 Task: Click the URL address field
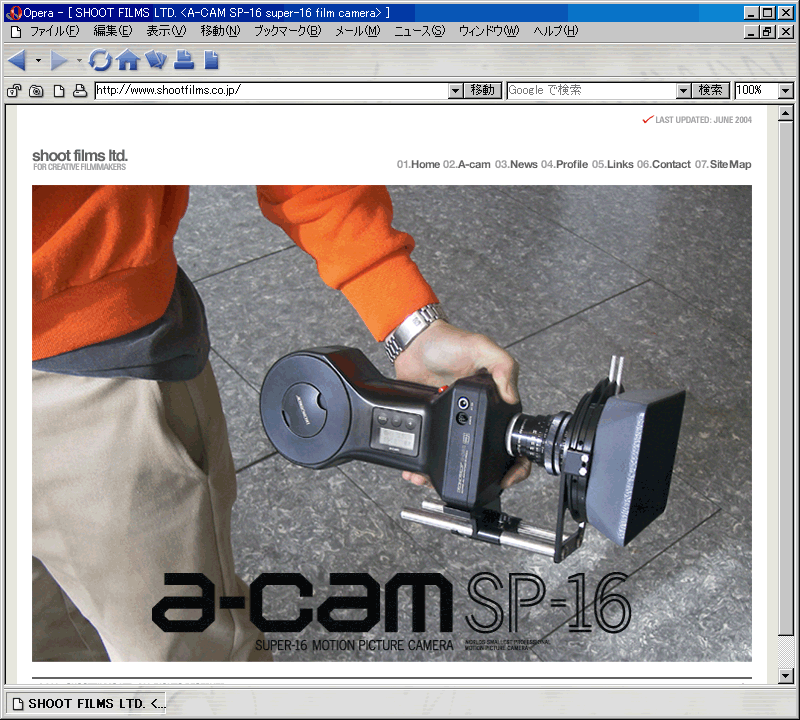(272, 91)
